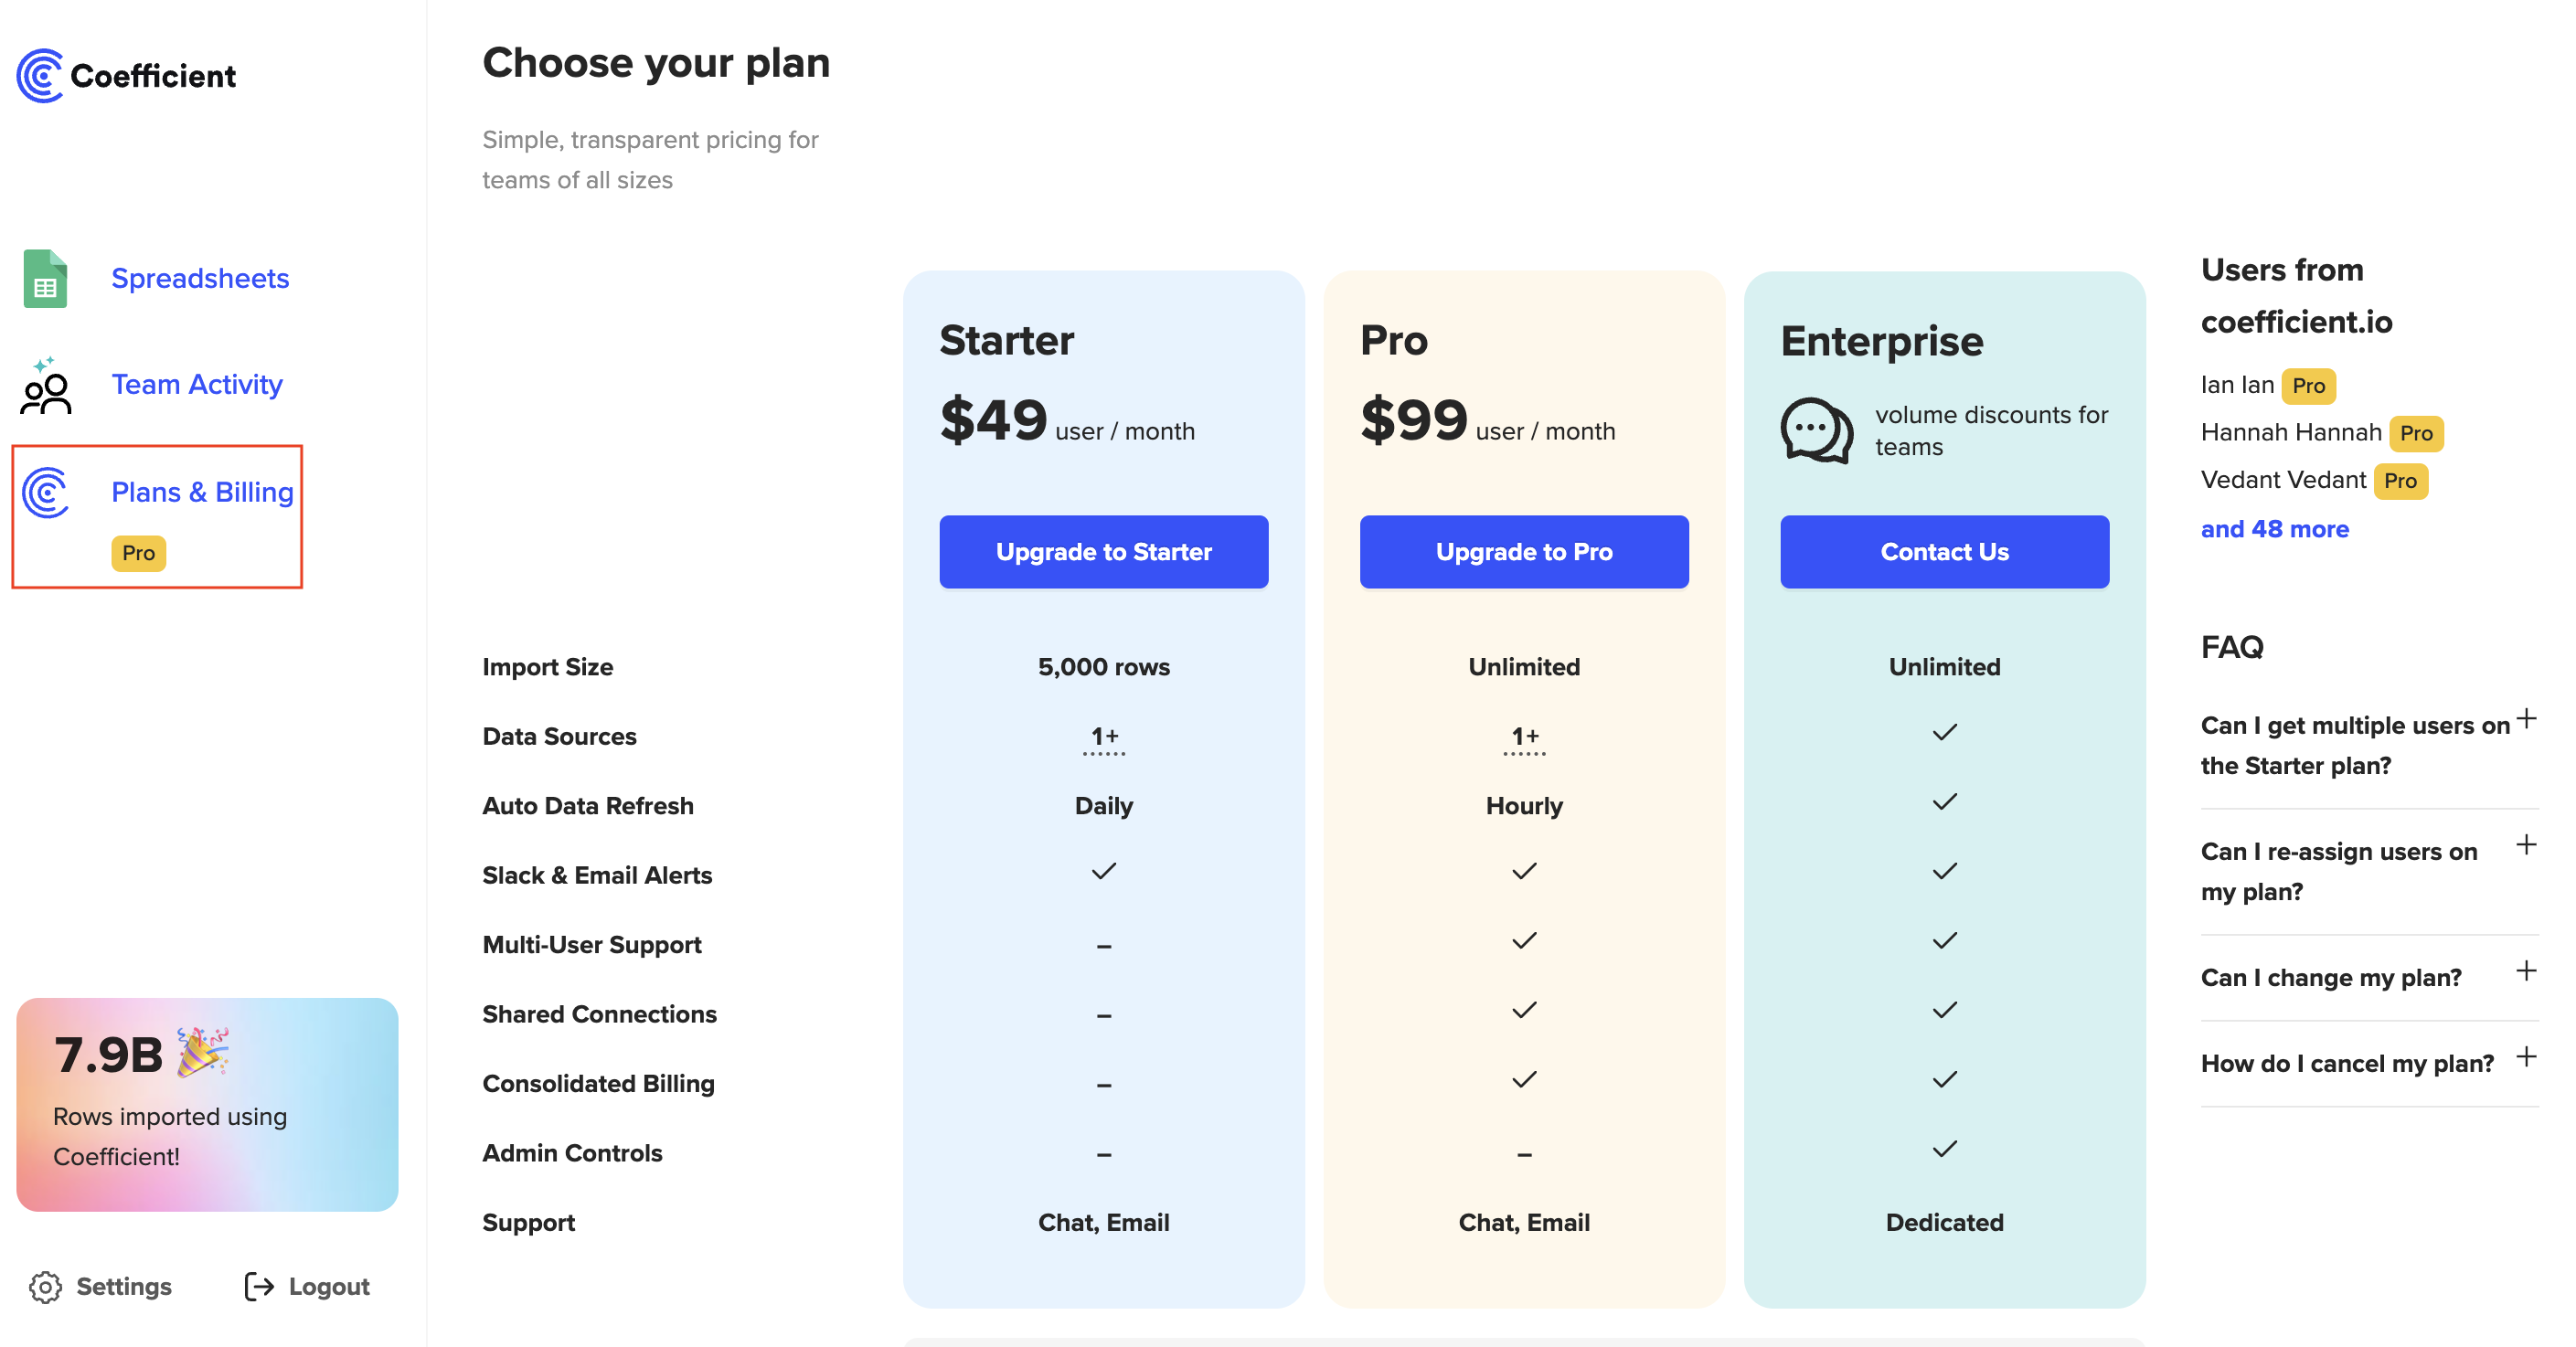Expand 'How do I cancel my plan?' FAQ
The image size is (2576, 1347).
coord(2526,1057)
